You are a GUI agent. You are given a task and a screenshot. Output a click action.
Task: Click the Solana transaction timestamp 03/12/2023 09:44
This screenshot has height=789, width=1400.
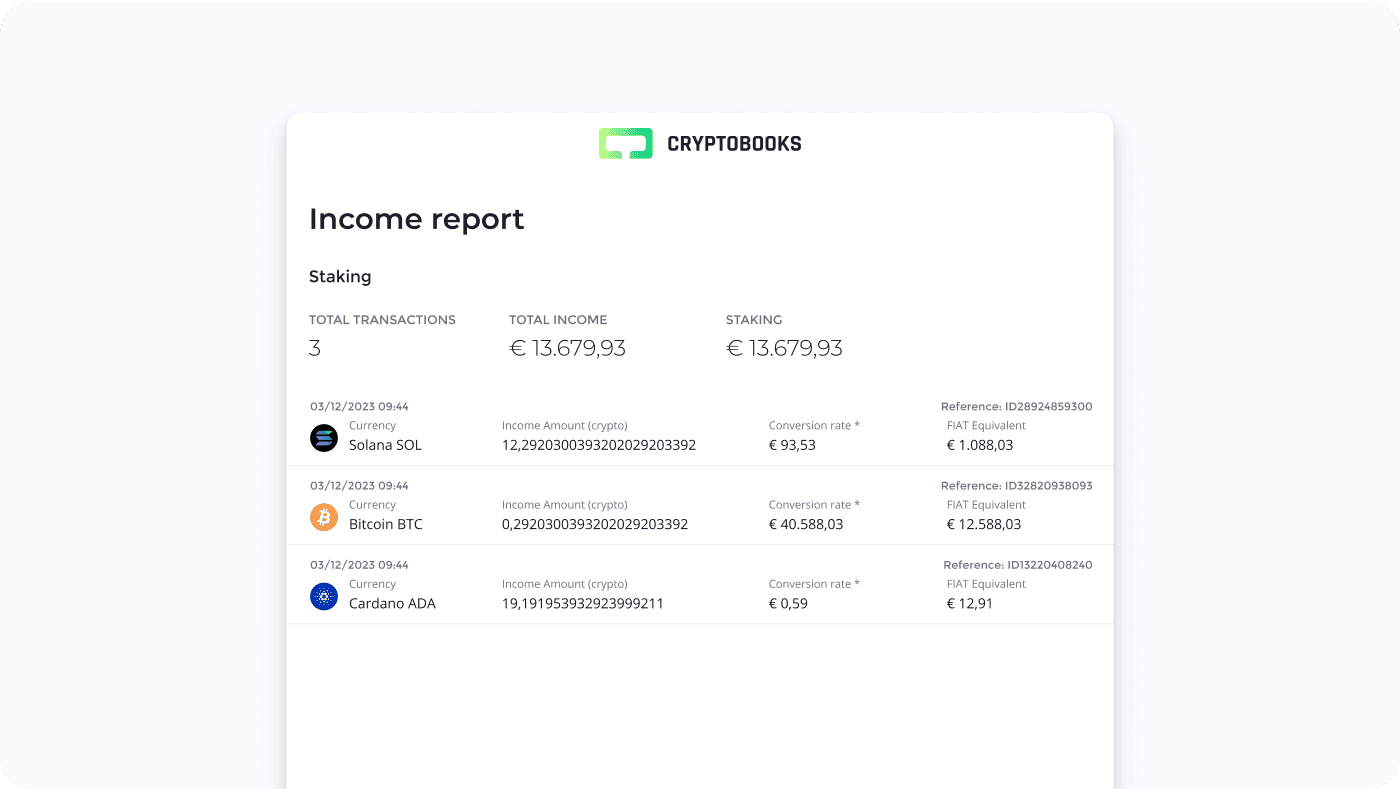[359, 406]
